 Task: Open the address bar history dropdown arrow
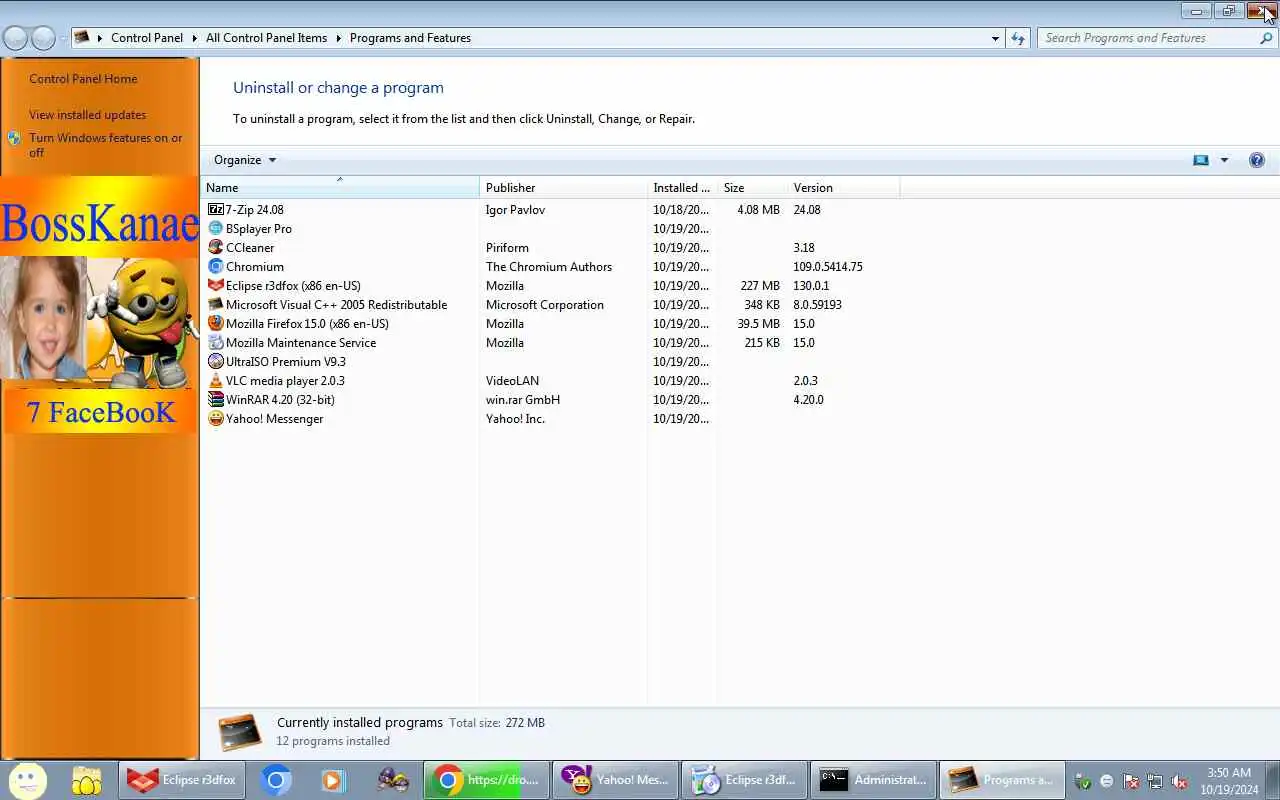995,38
